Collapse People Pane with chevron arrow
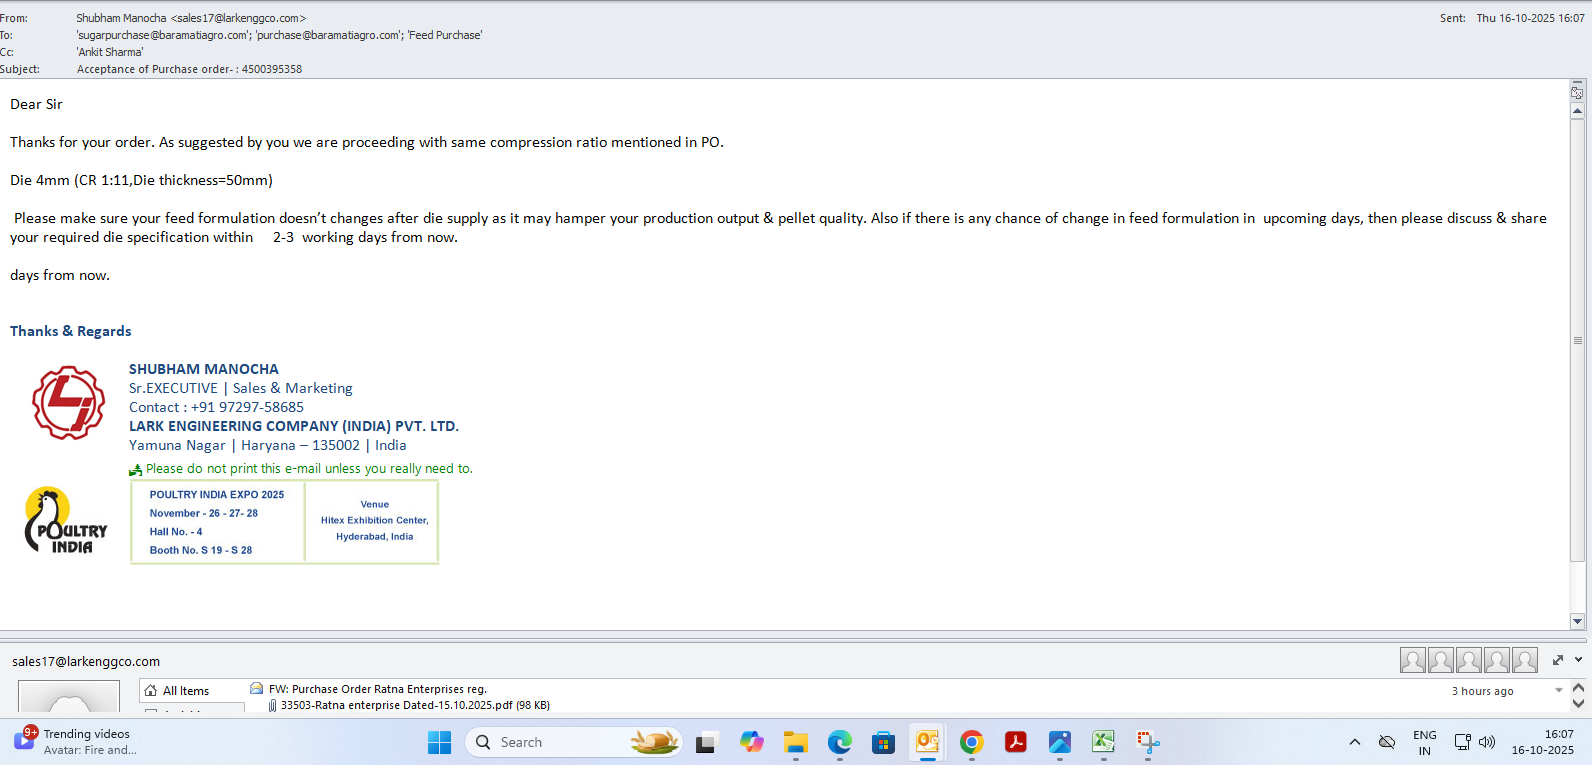 pos(1579,660)
